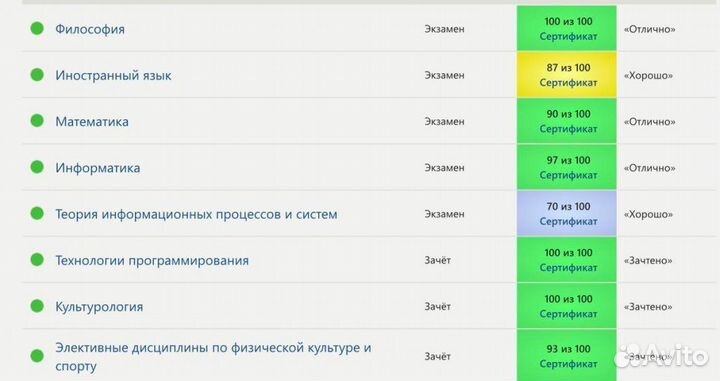Image resolution: width=720 pixels, height=381 pixels.
Task: Click Экзамен label in Математика row
Action: point(444,122)
